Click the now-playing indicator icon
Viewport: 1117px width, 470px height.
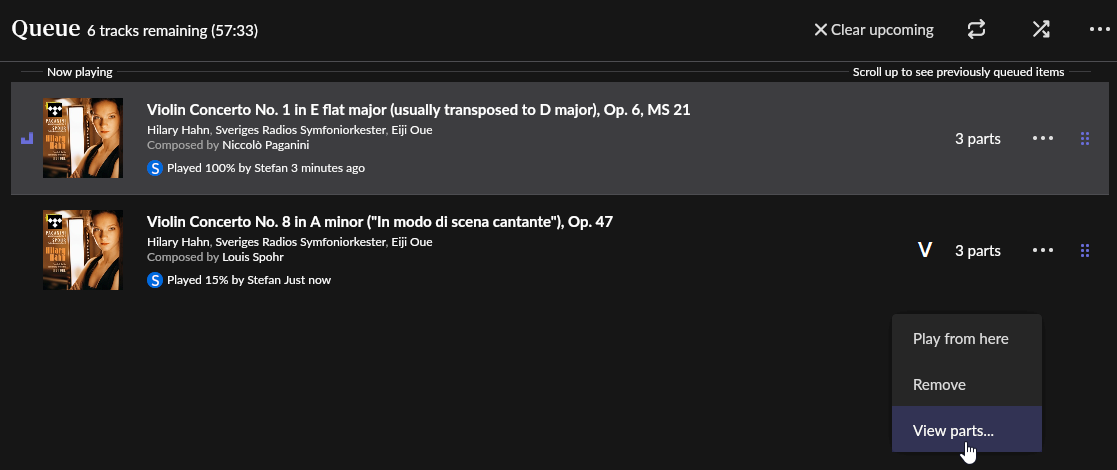click(x=27, y=139)
